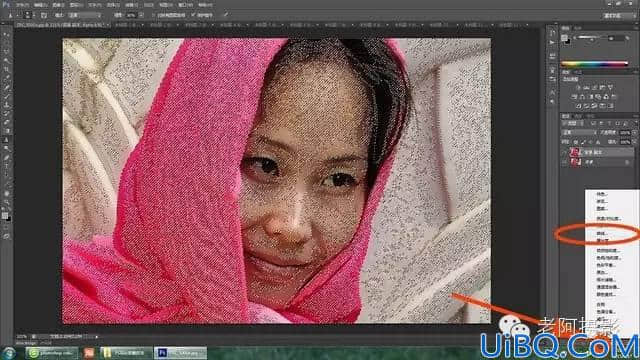The image size is (640, 360).
Task: Add a Levels adjustment from Adjustments panel
Action: 586,87
